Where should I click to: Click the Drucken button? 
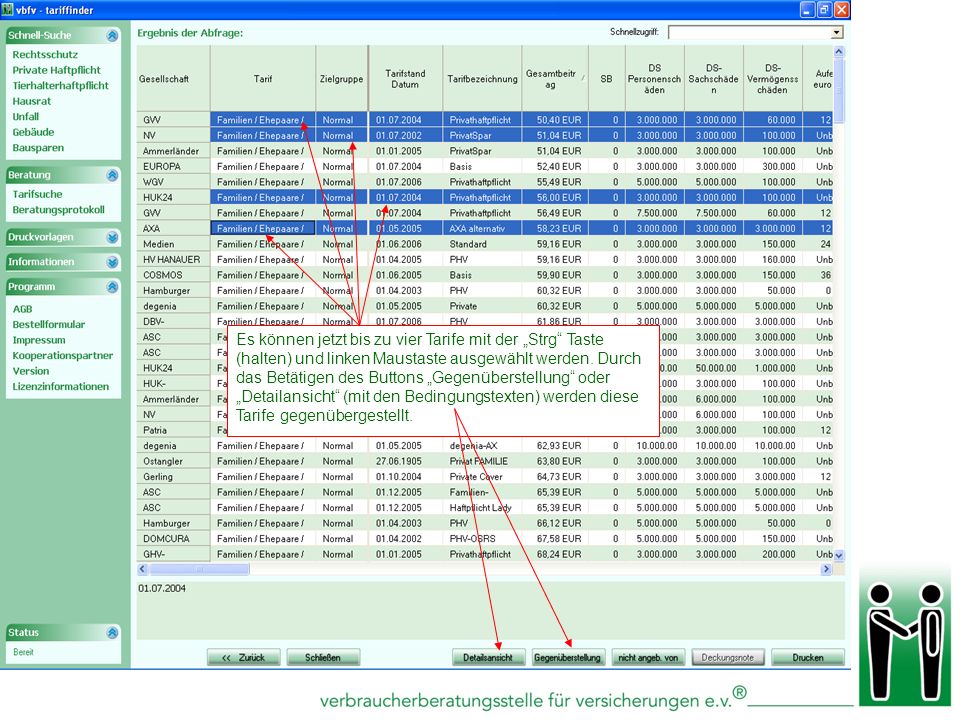pos(808,658)
